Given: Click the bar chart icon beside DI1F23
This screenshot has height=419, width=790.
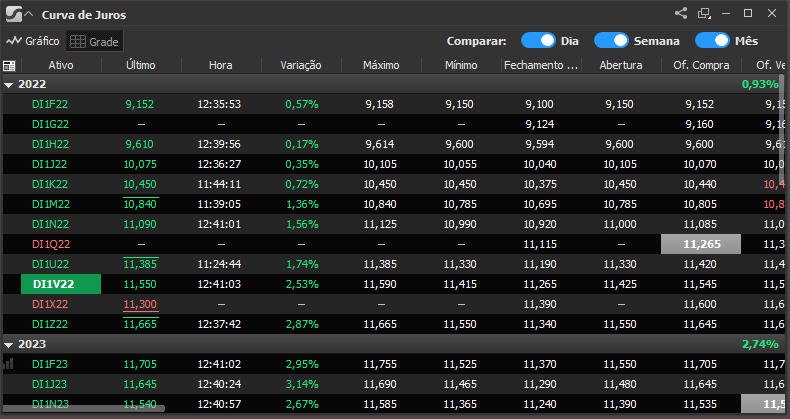Looking at the screenshot, I should pyautogui.click(x=9, y=364).
